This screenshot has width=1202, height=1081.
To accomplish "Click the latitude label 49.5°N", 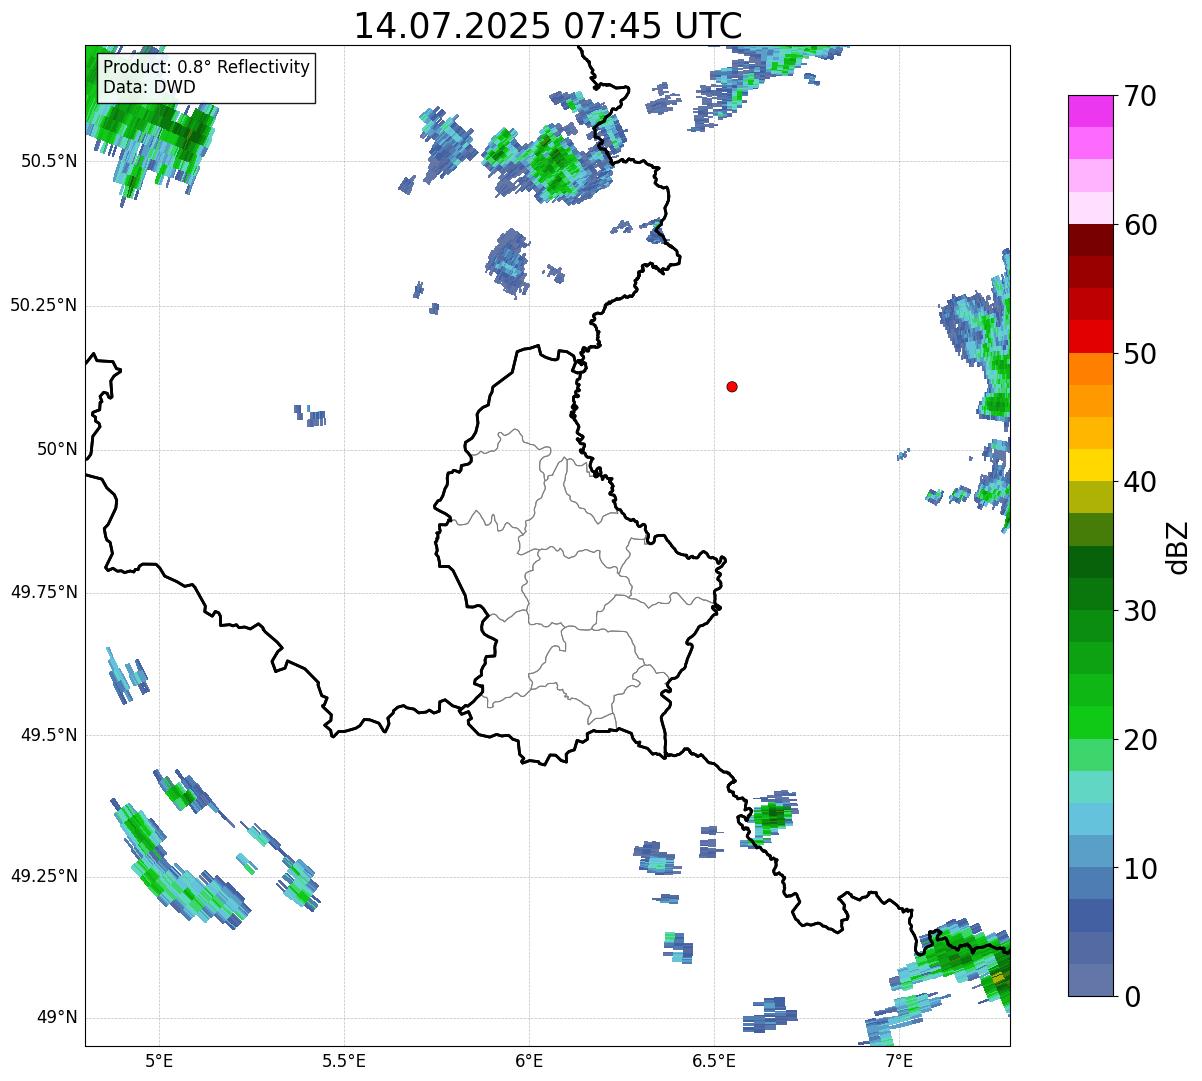I will click(x=49, y=735).
